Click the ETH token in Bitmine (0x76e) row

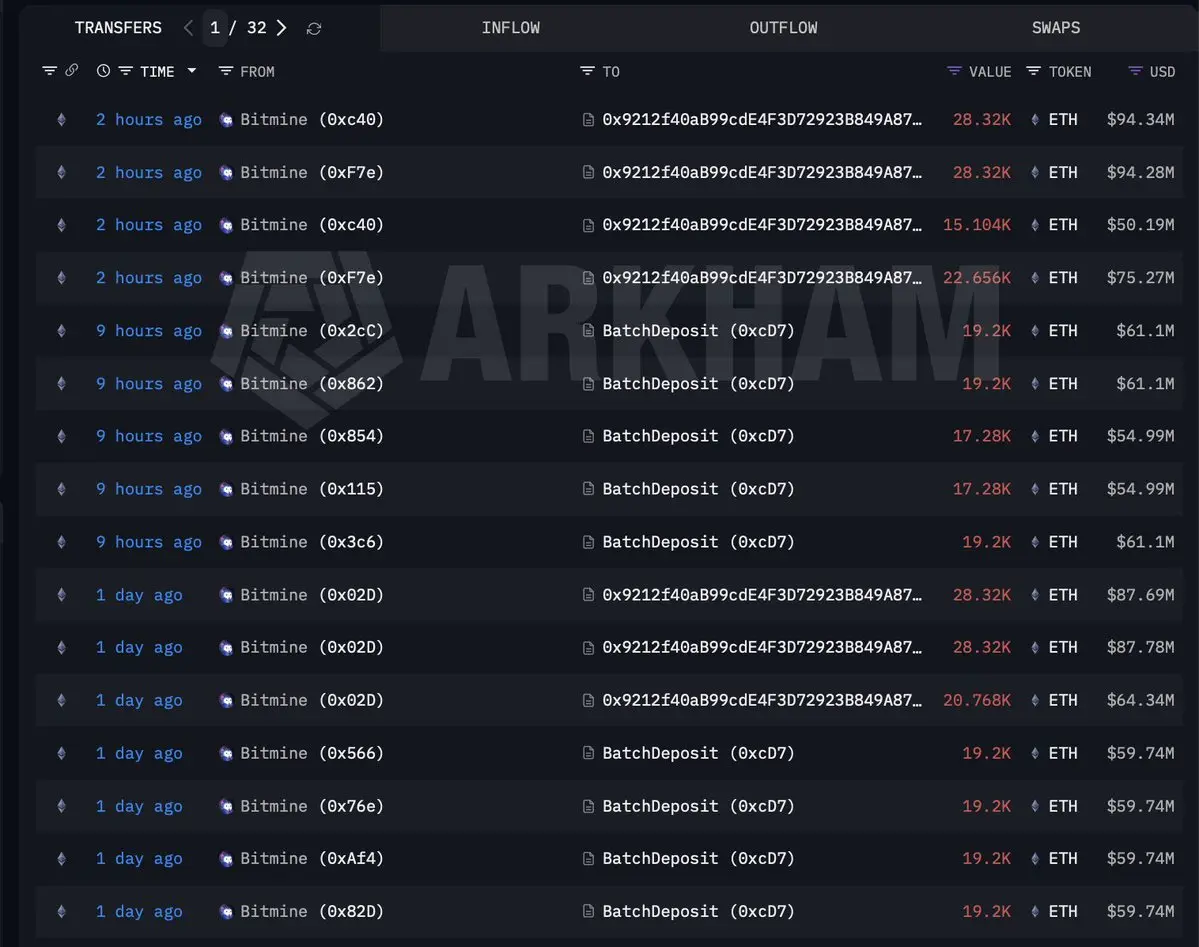tap(1055, 805)
